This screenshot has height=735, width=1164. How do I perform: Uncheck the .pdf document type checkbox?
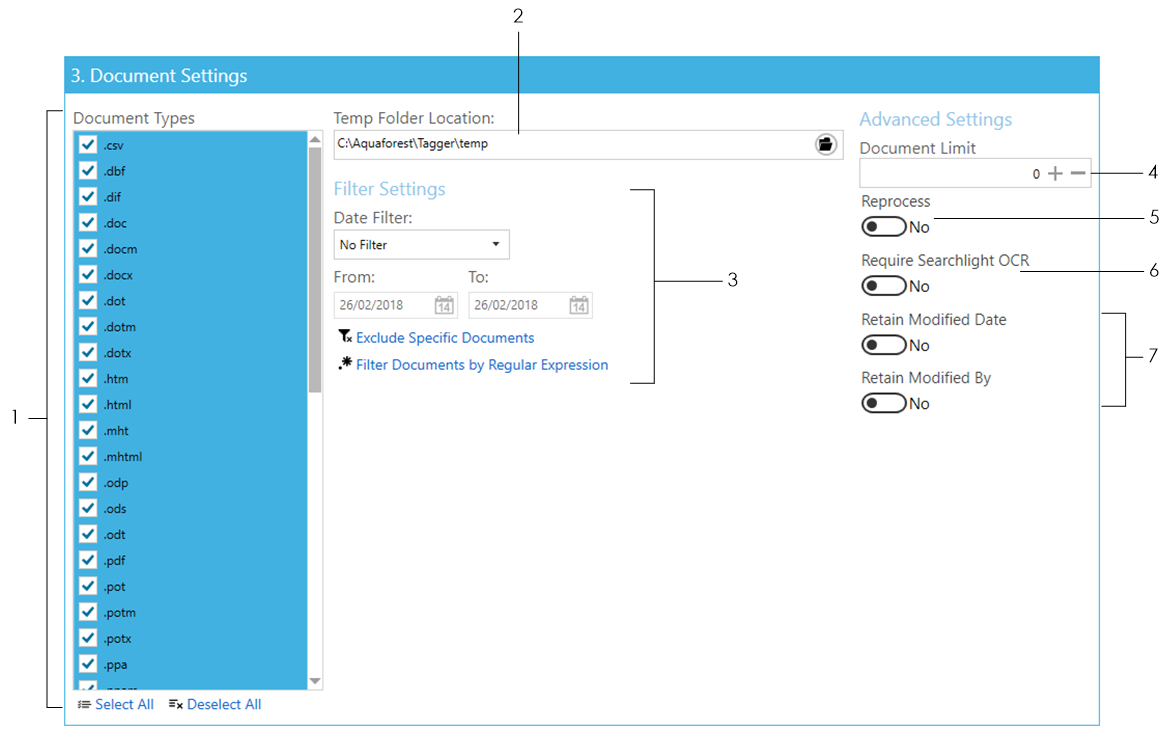tap(88, 561)
